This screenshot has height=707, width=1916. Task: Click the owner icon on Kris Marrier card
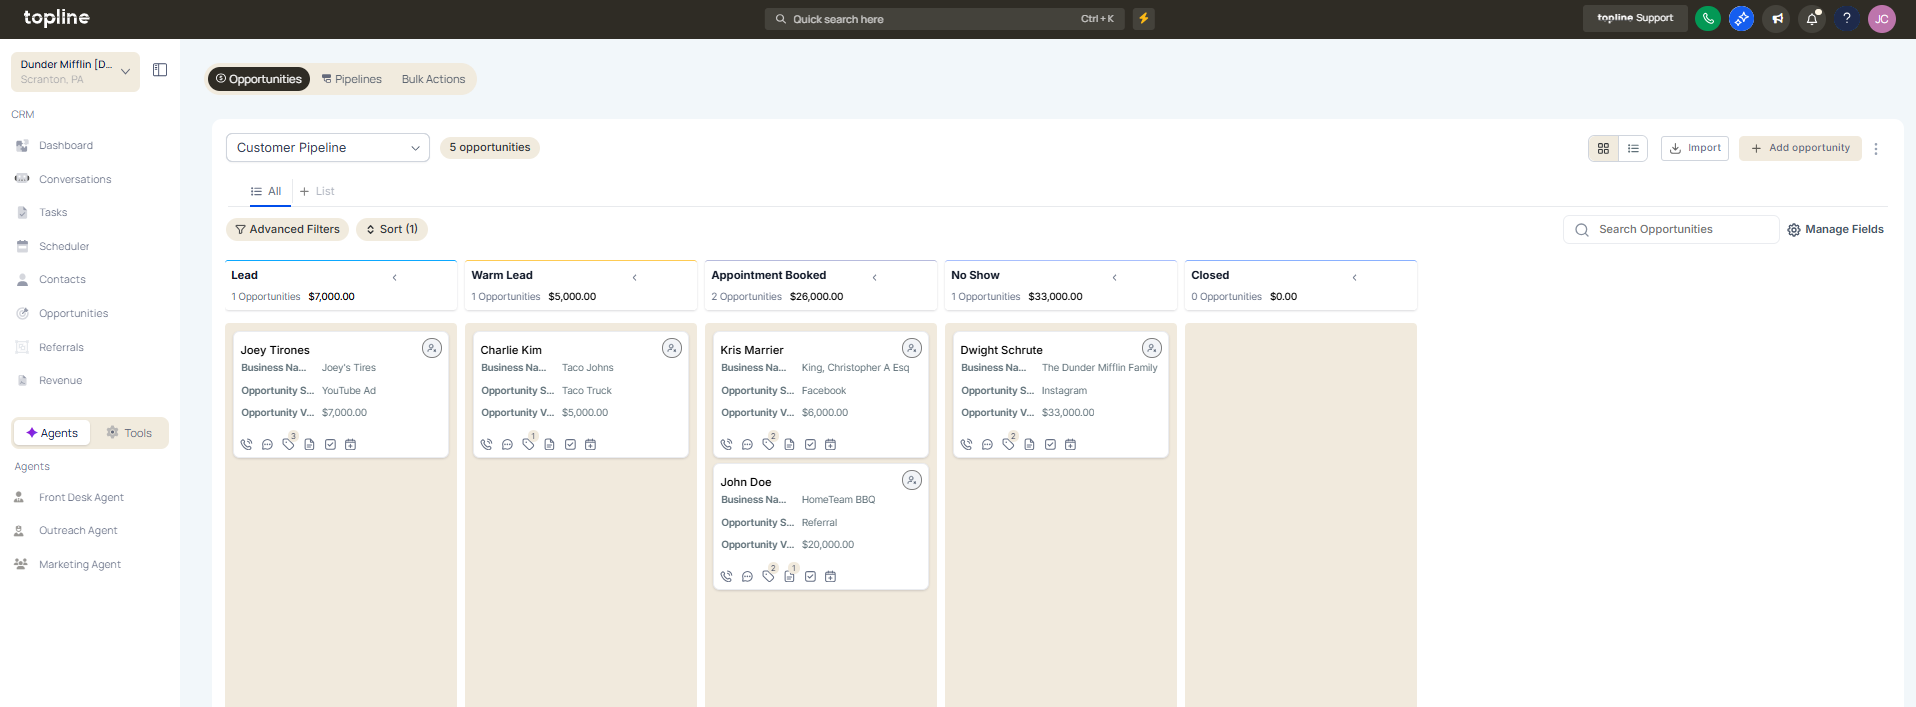[x=912, y=348]
